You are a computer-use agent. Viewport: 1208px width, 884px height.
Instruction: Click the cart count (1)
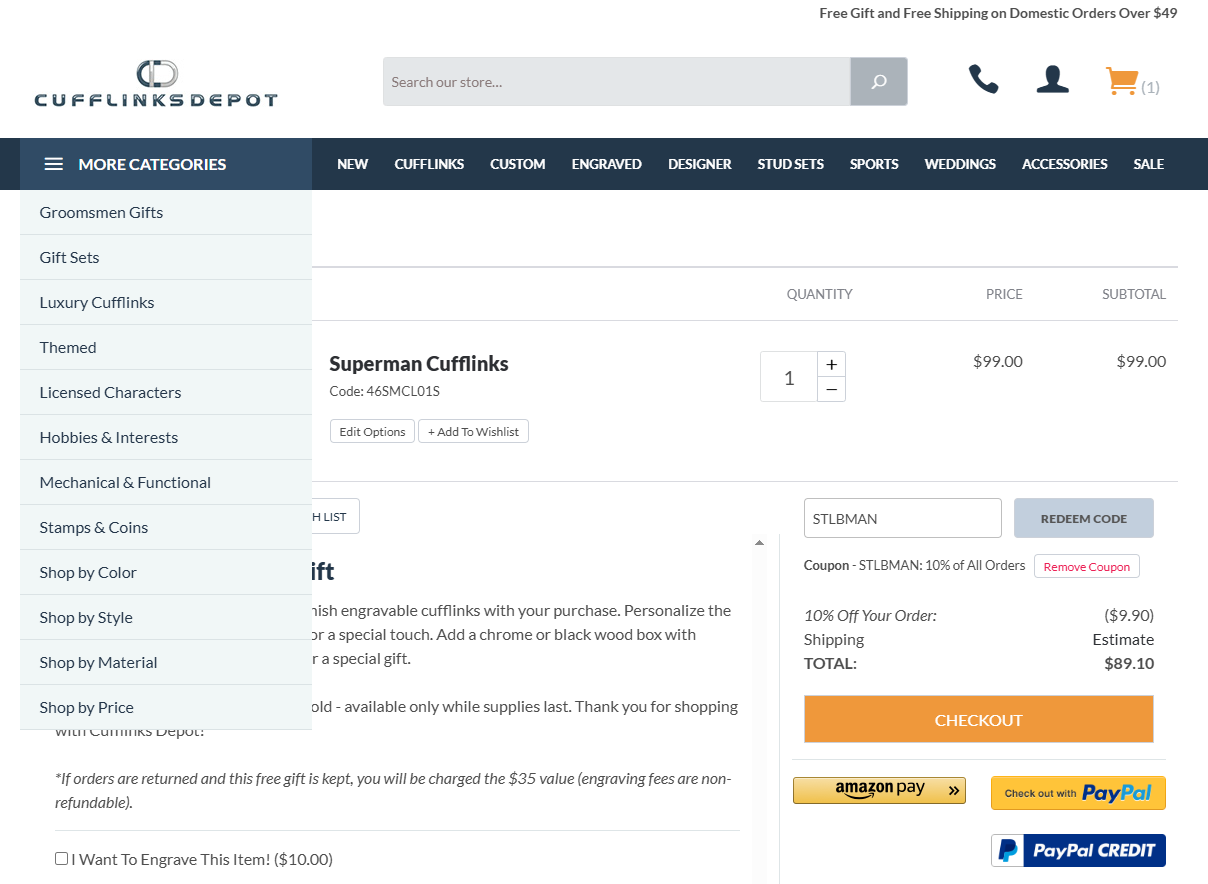[1150, 87]
